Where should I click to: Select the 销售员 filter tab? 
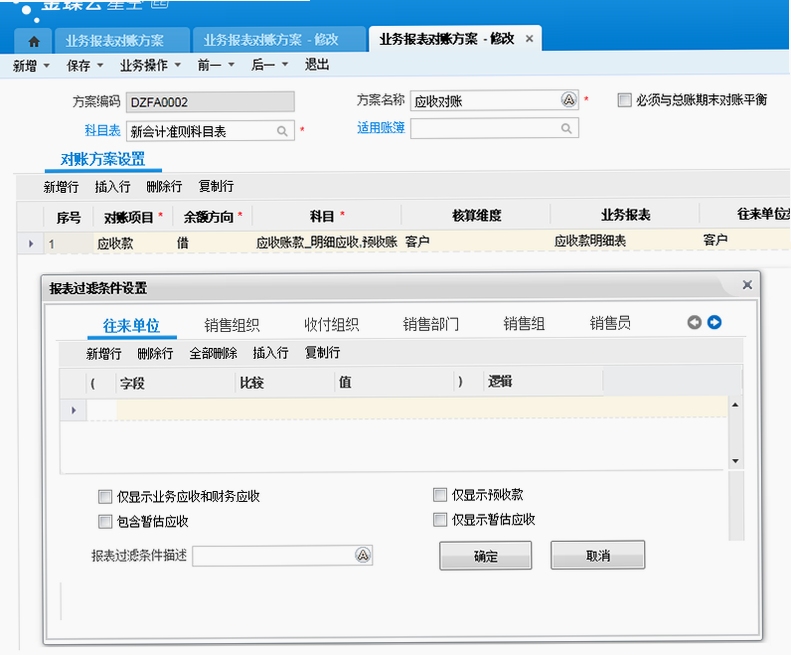click(x=610, y=322)
